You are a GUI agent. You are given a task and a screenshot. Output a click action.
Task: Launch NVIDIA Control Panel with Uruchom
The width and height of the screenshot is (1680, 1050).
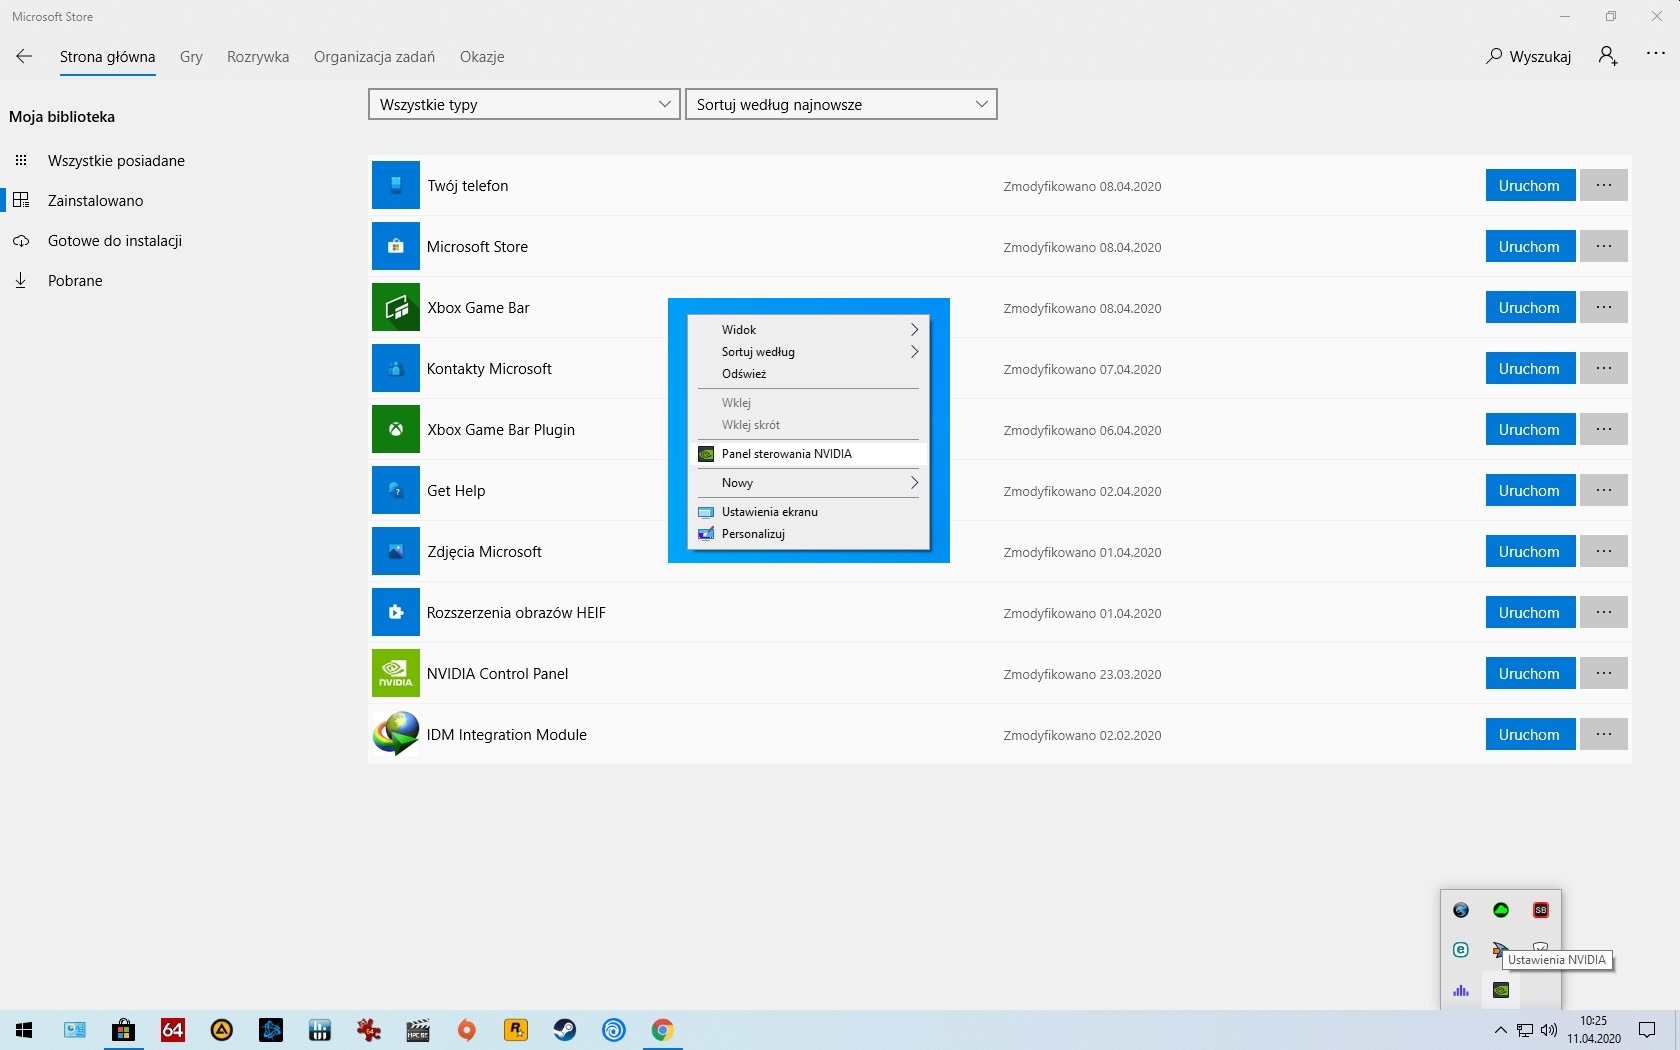coord(1530,673)
